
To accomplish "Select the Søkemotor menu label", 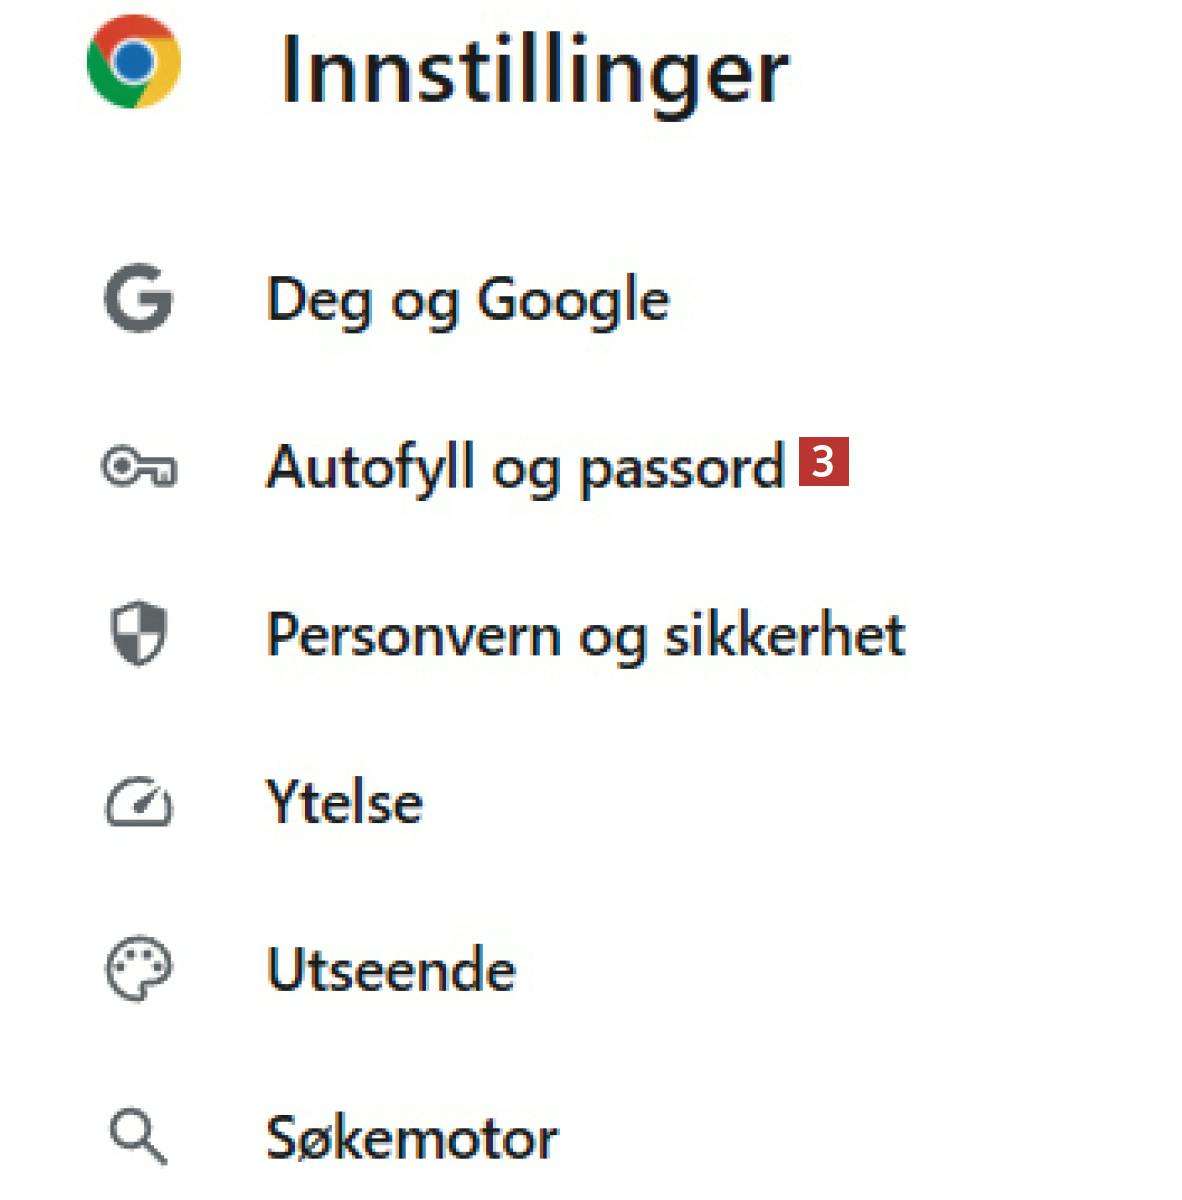I will pos(411,1138).
